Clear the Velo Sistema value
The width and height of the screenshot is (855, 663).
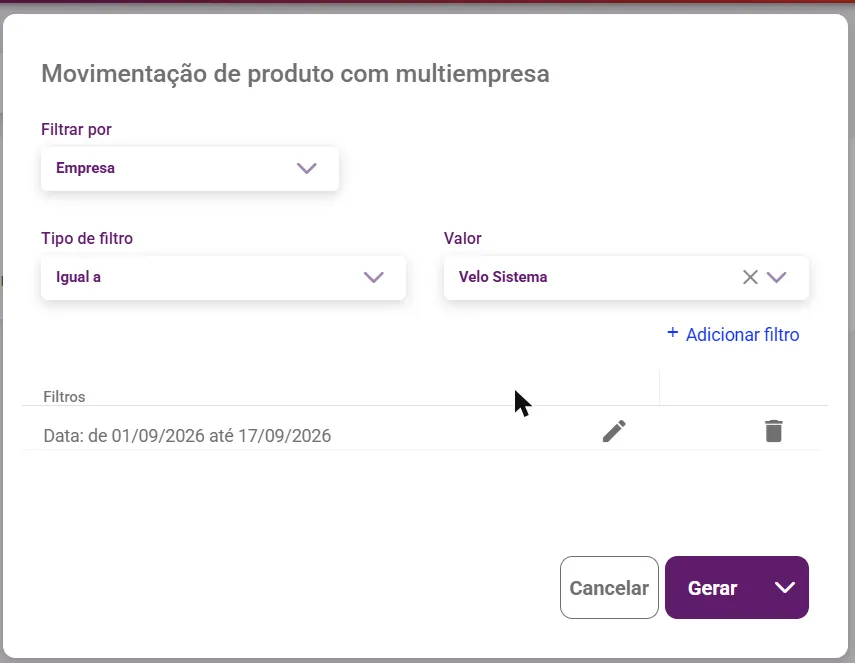750,277
